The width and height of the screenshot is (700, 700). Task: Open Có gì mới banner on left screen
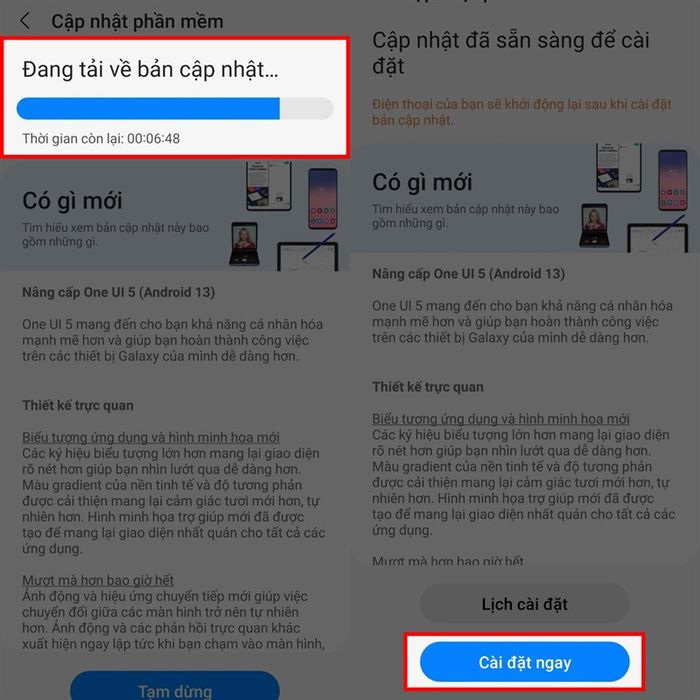click(170, 215)
